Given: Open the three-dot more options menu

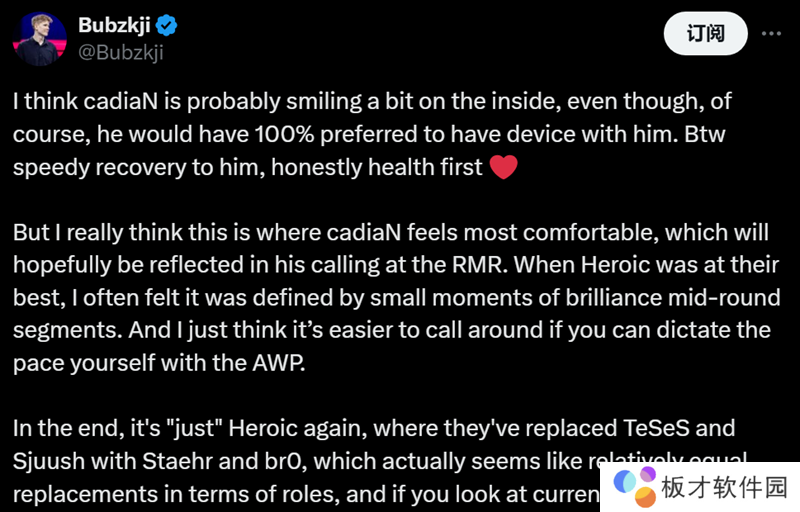Looking at the screenshot, I should click(x=771, y=33).
